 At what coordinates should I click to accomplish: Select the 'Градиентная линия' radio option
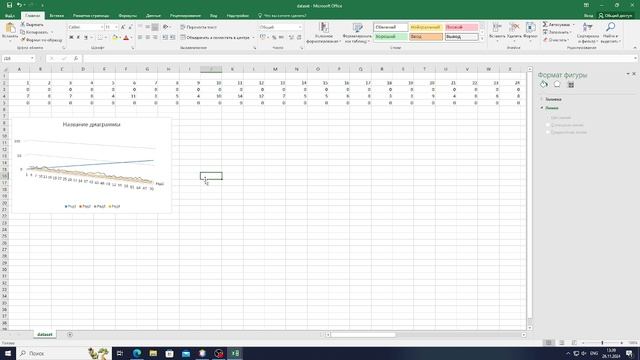tap(548, 132)
